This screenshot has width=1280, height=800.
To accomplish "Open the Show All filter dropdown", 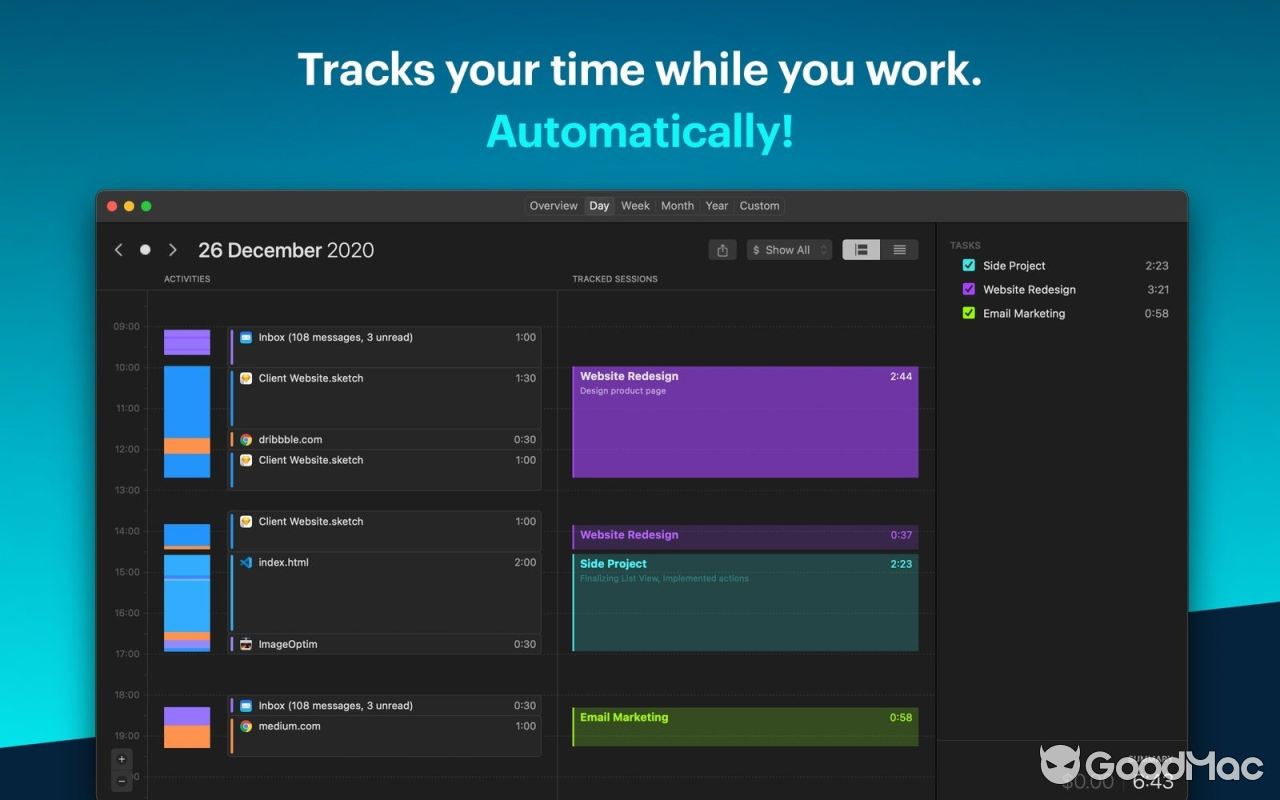I will [x=789, y=249].
